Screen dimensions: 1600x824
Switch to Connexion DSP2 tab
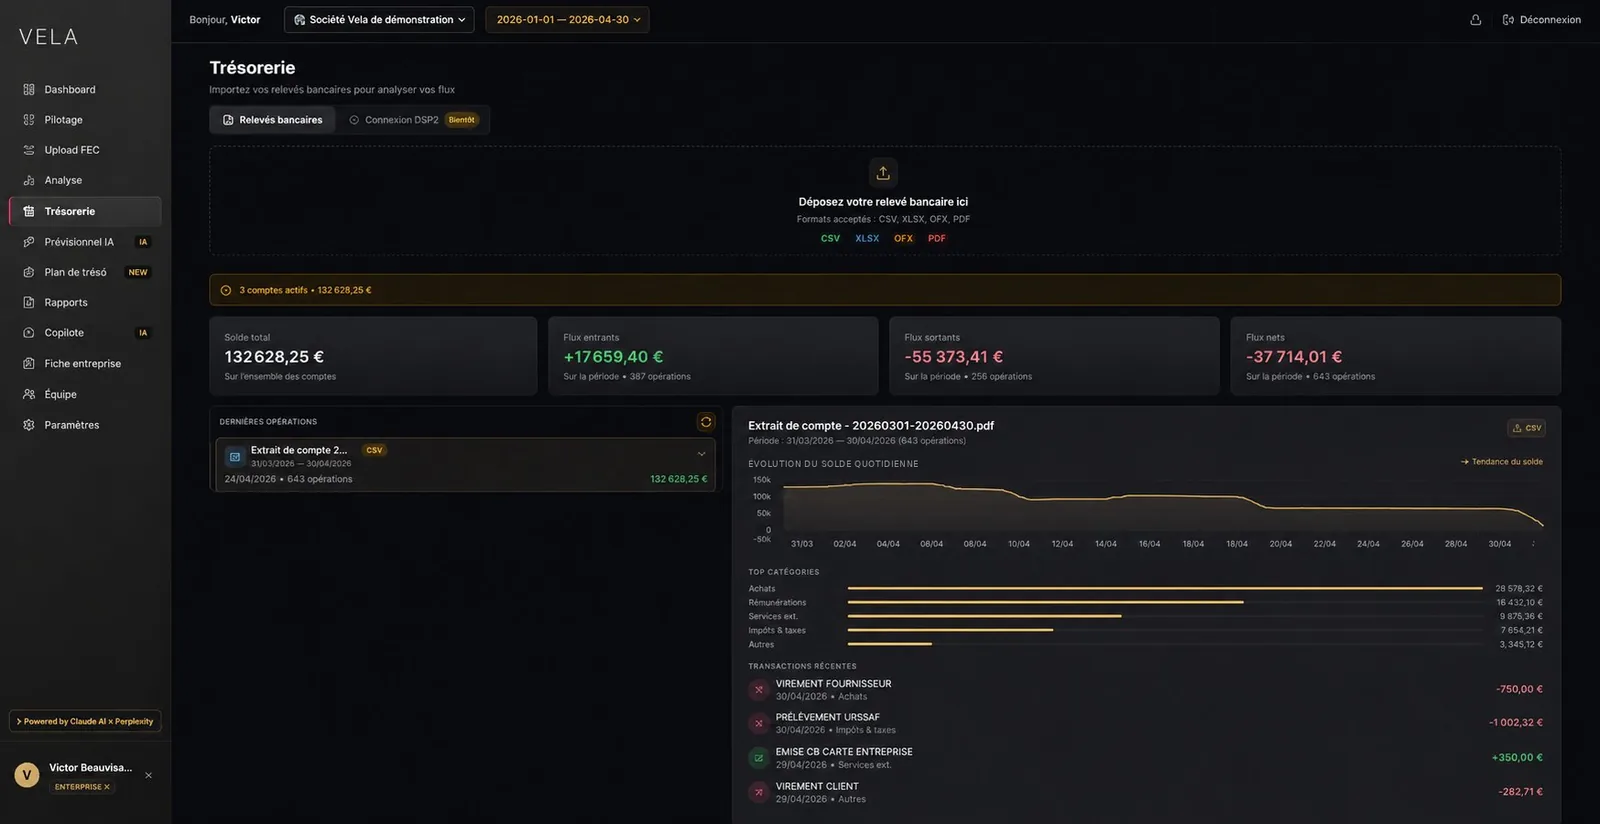pyautogui.click(x=413, y=120)
